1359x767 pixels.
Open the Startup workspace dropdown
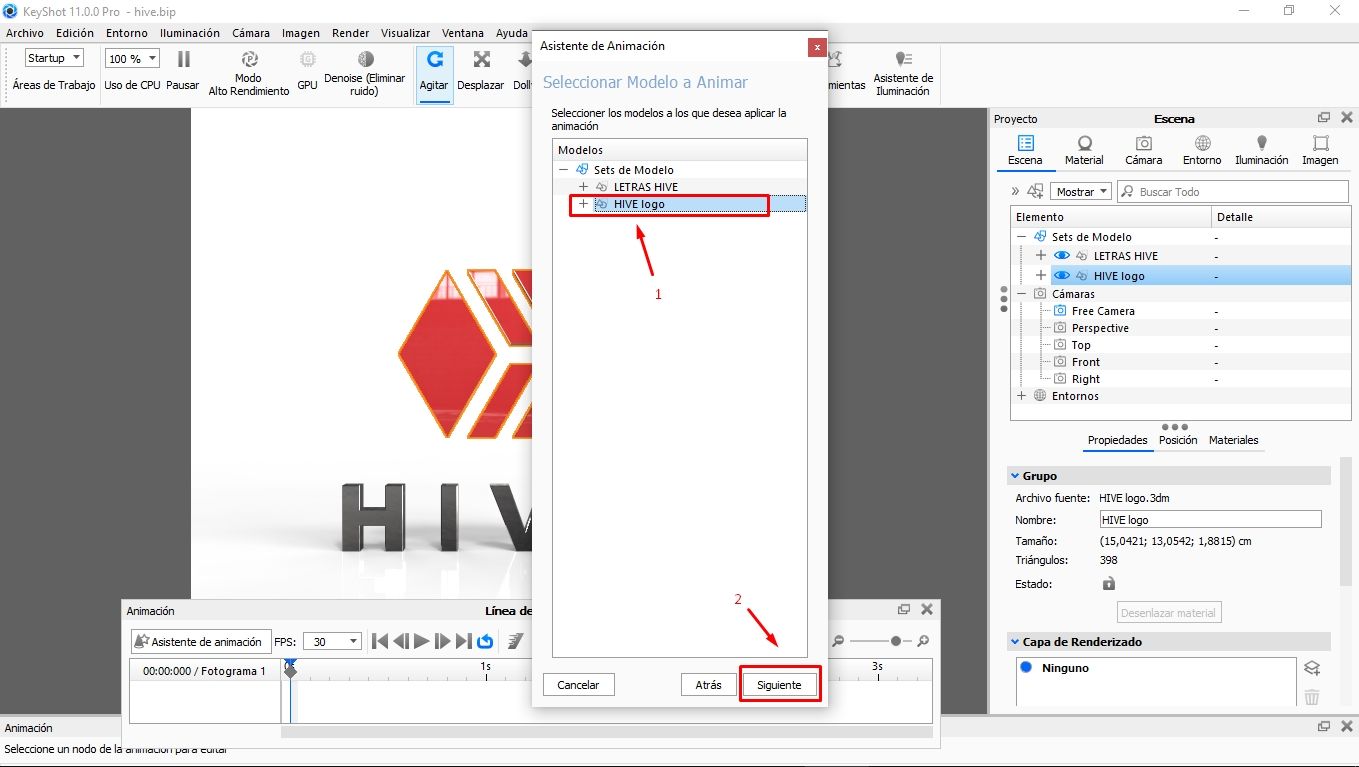point(54,58)
